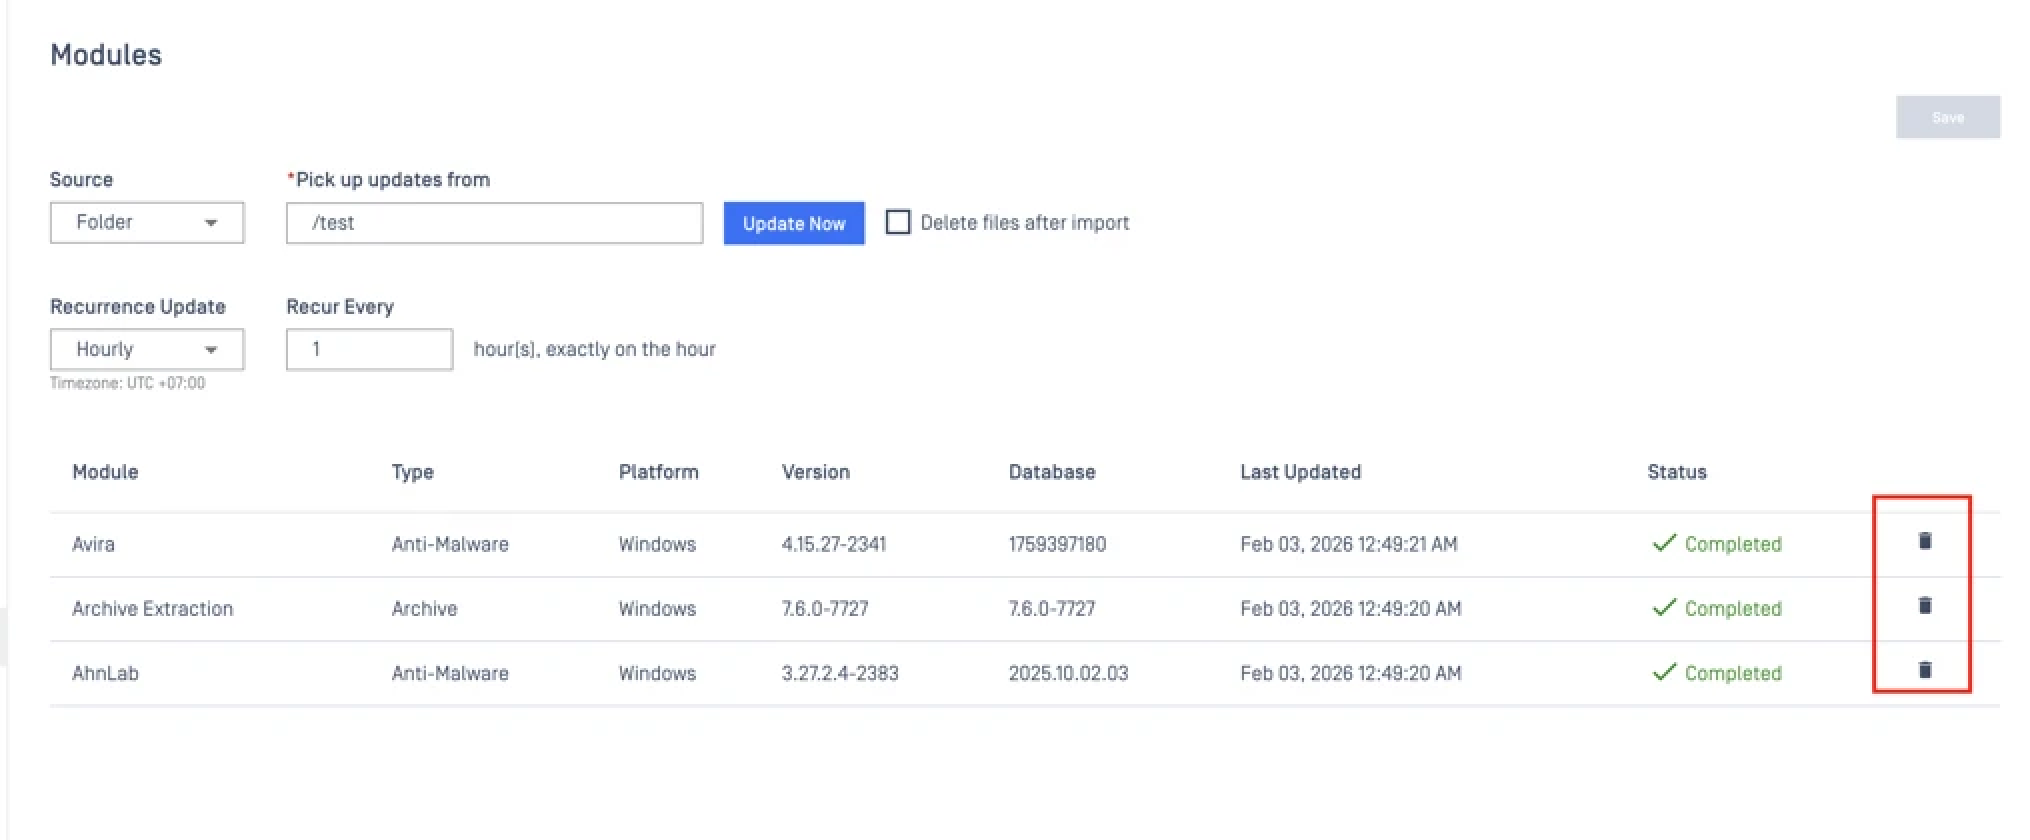Select the Archive Extraction module name
Image resolution: width=2030 pixels, height=840 pixels.
[152, 609]
